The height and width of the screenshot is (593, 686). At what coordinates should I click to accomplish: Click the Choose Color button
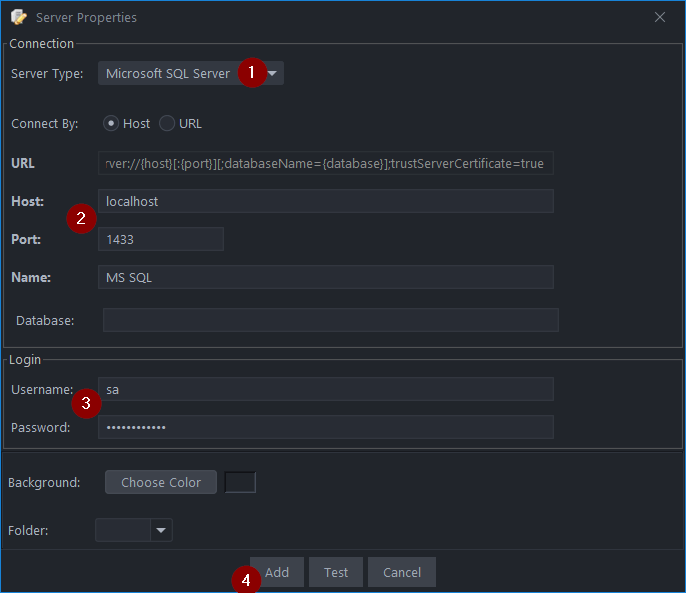[161, 482]
